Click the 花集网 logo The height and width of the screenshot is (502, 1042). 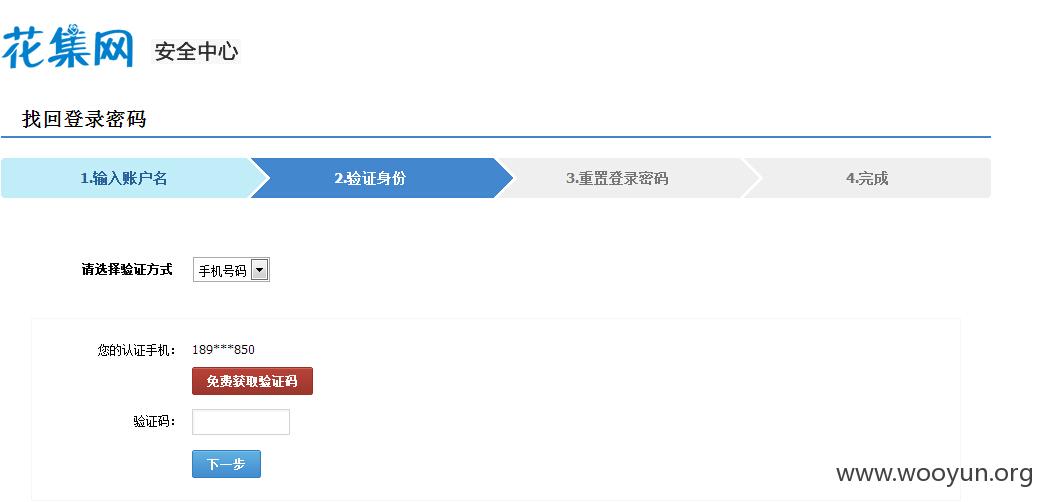pos(67,47)
